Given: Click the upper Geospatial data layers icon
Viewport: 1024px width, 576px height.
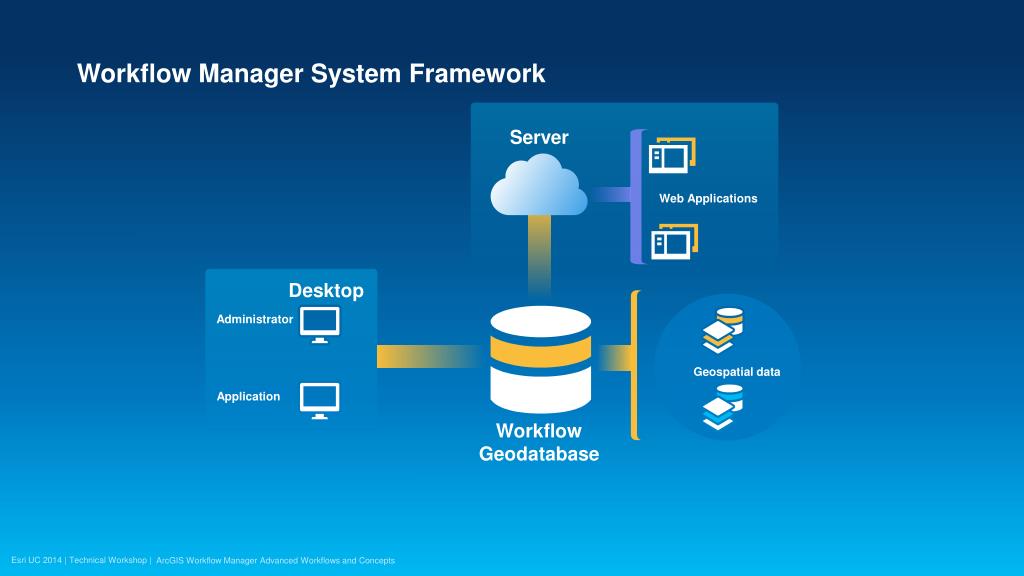Looking at the screenshot, I should click(723, 330).
